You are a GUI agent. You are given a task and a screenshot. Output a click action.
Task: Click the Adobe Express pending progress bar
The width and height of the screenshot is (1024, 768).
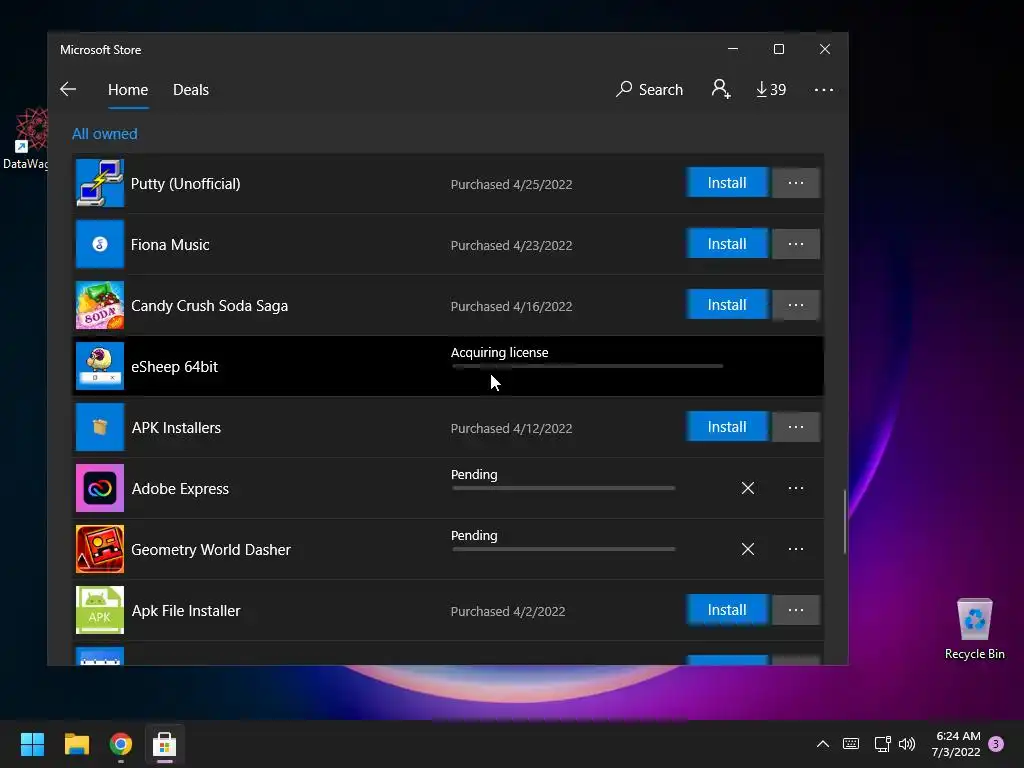coord(564,488)
